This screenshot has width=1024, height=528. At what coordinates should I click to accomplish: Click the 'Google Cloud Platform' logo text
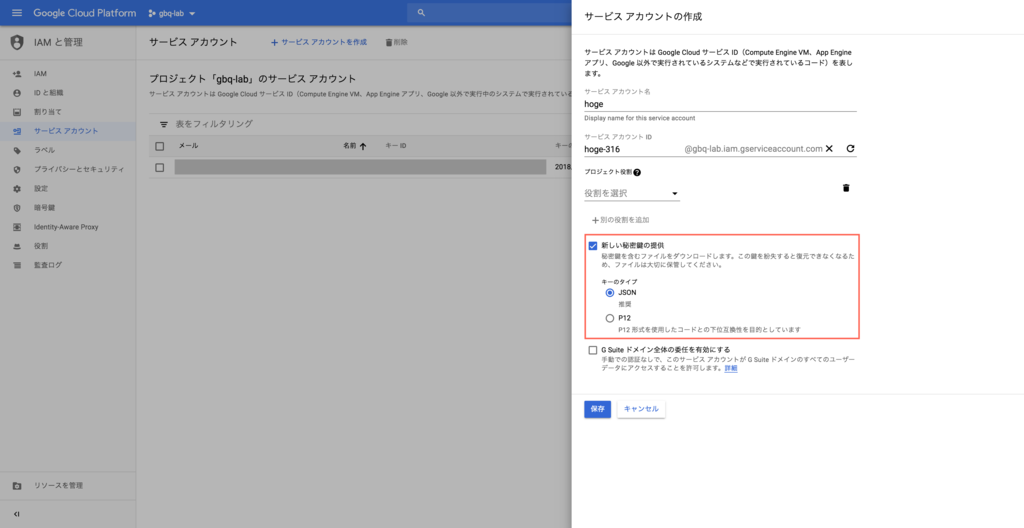(x=85, y=13)
